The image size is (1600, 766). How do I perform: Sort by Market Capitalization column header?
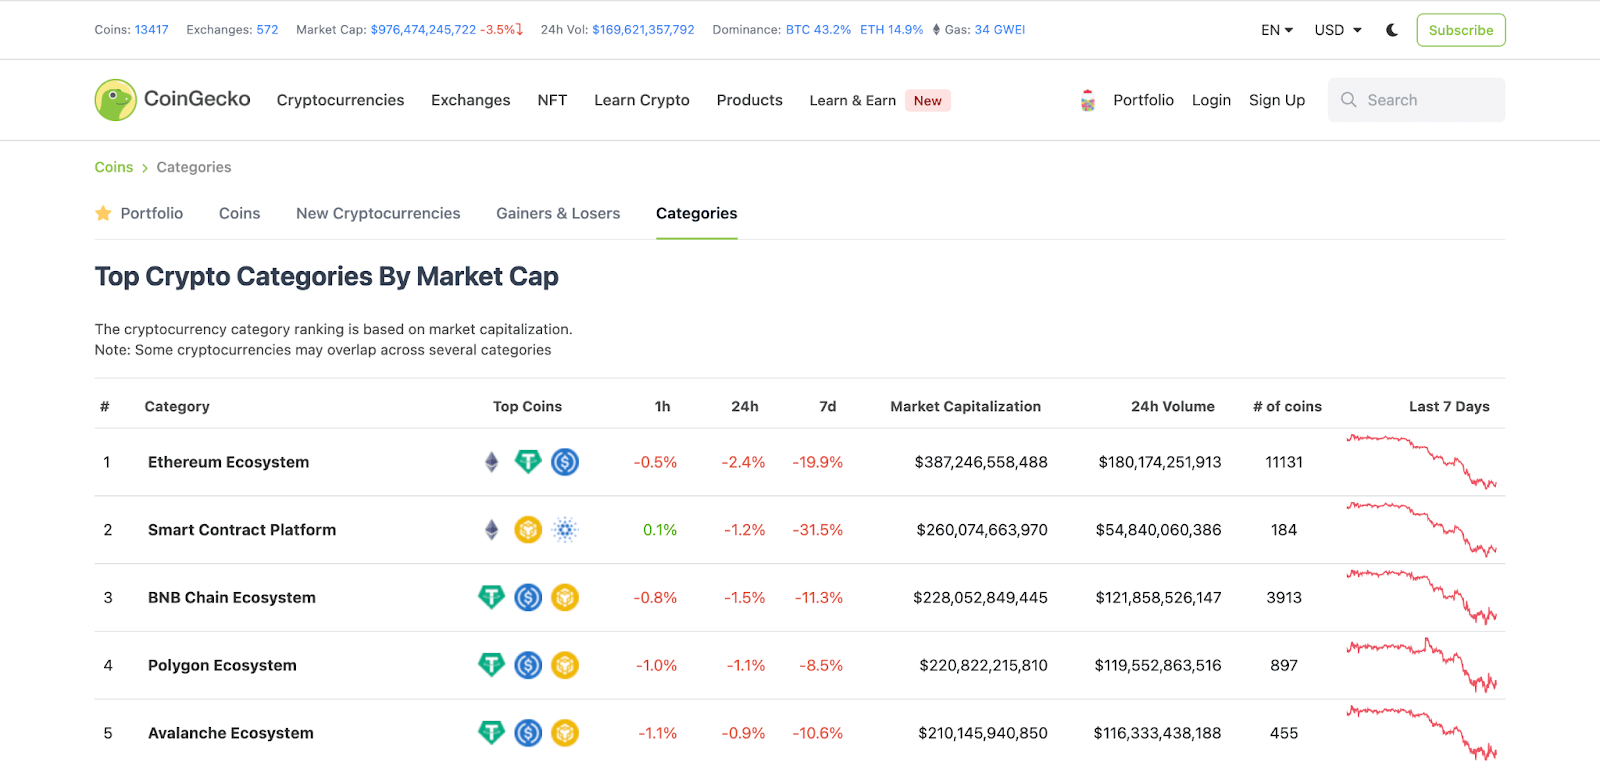(965, 406)
